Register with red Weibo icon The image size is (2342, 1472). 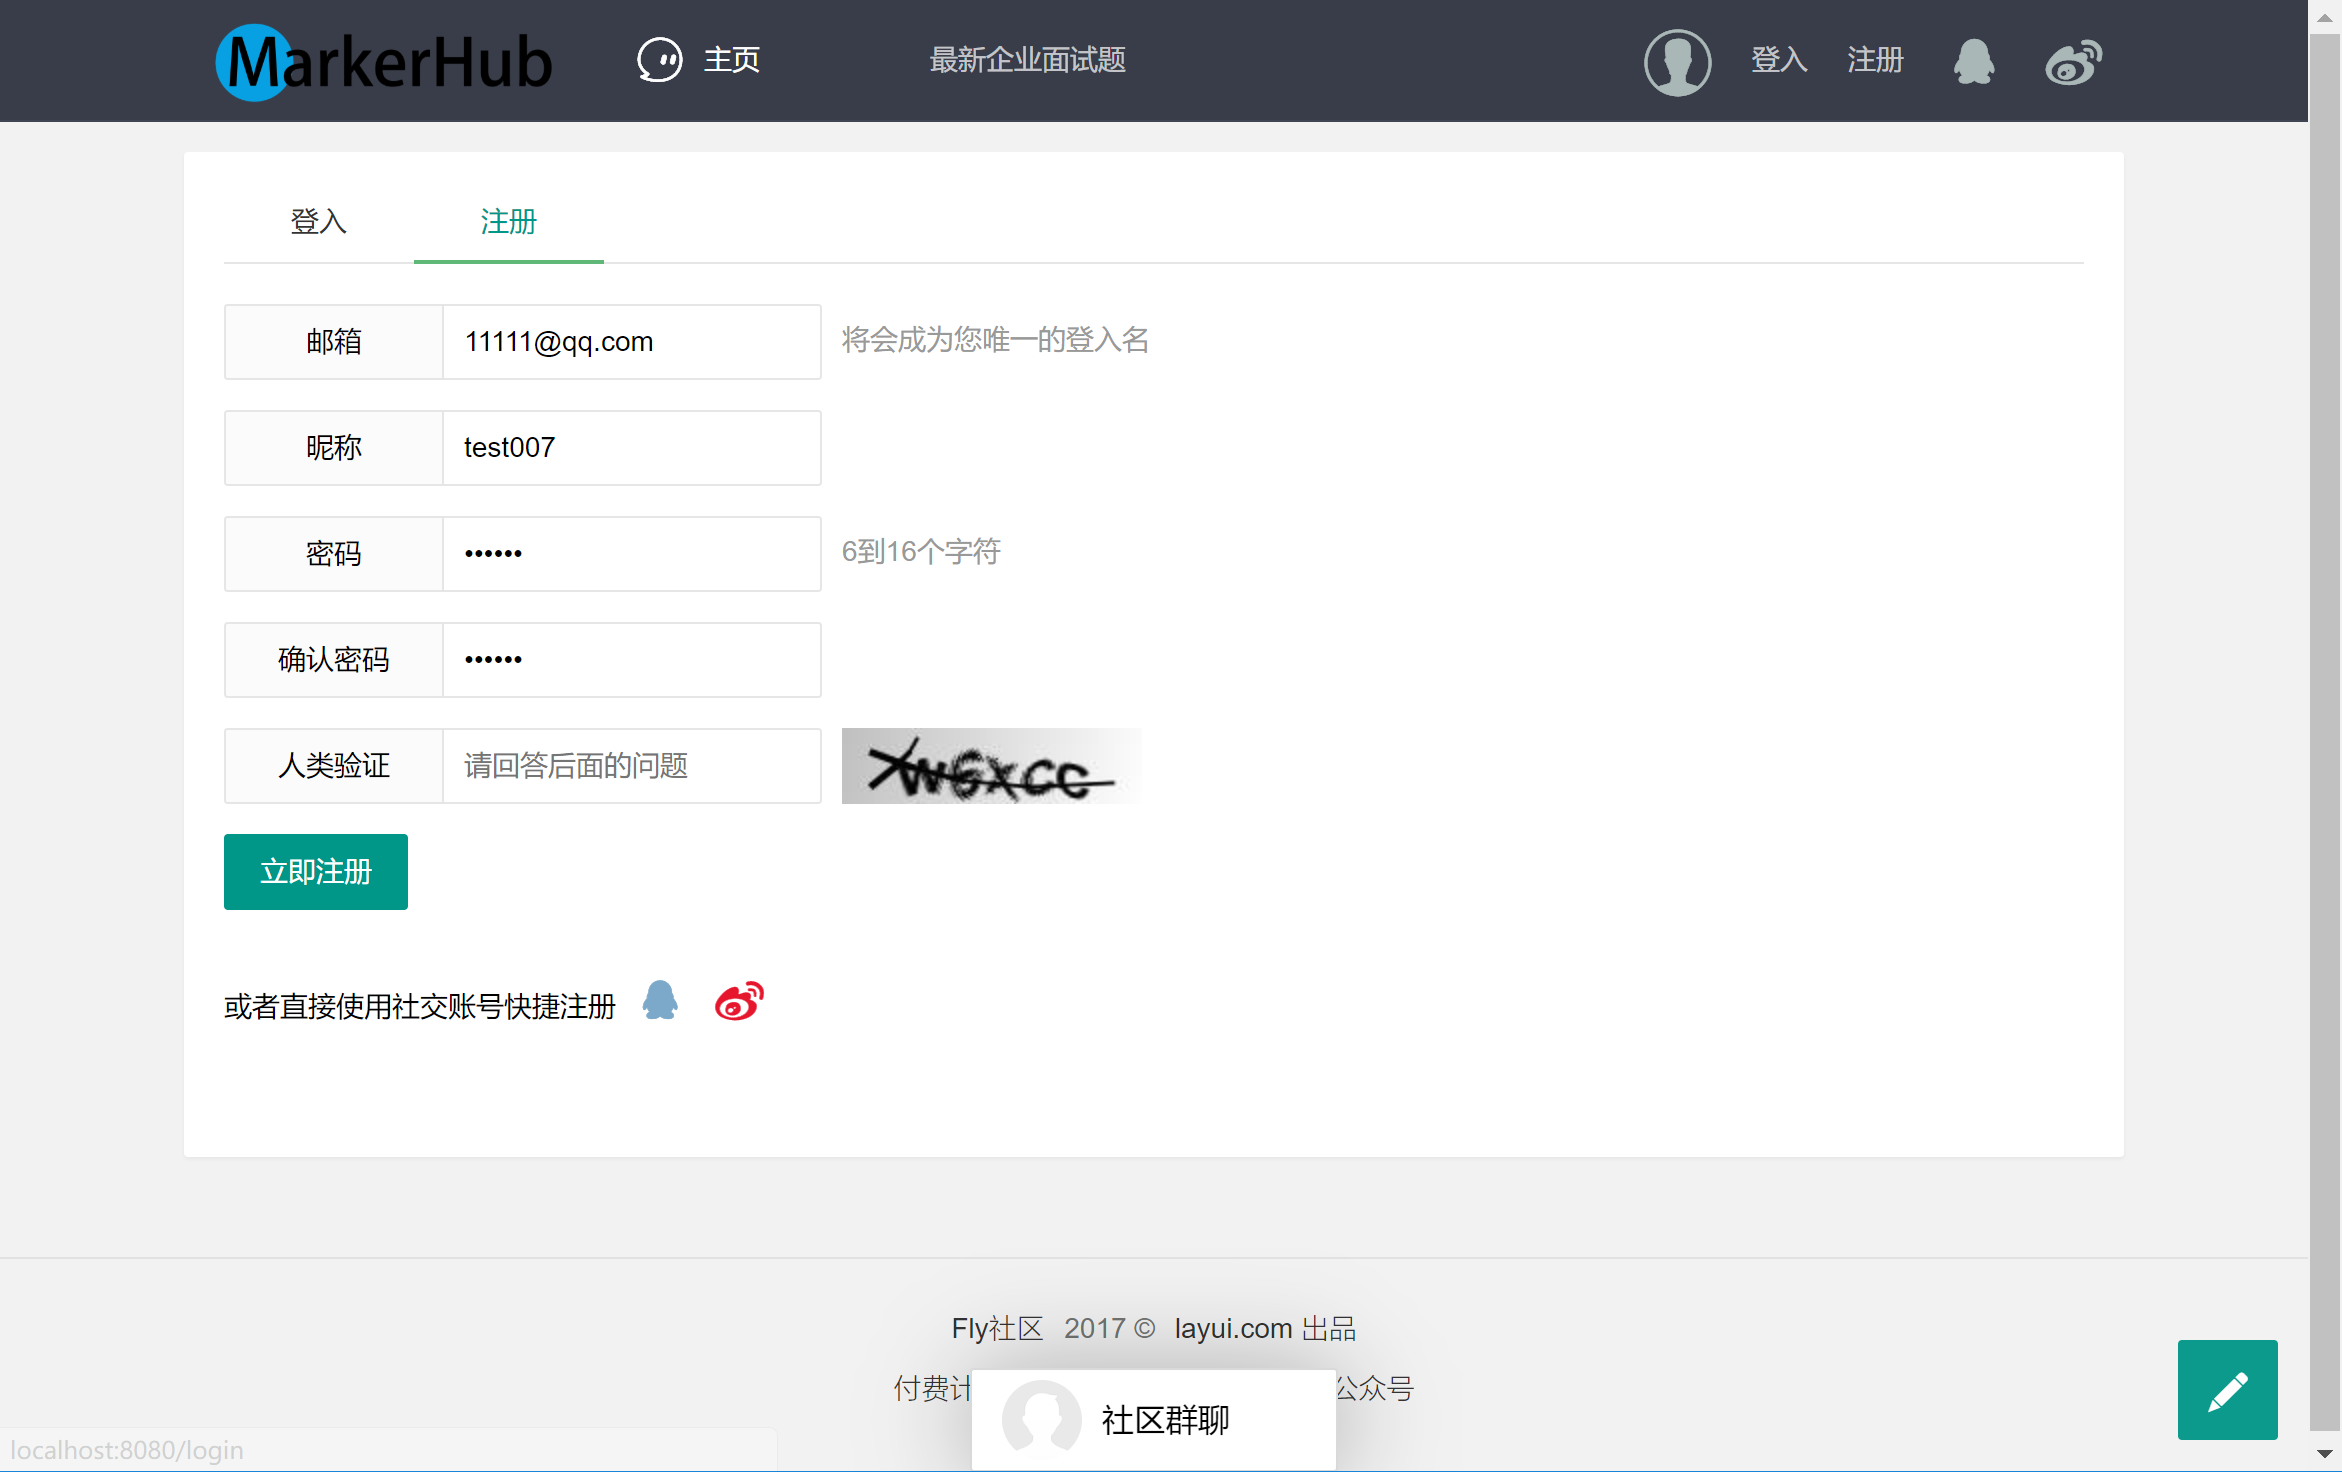[x=739, y=1001]
